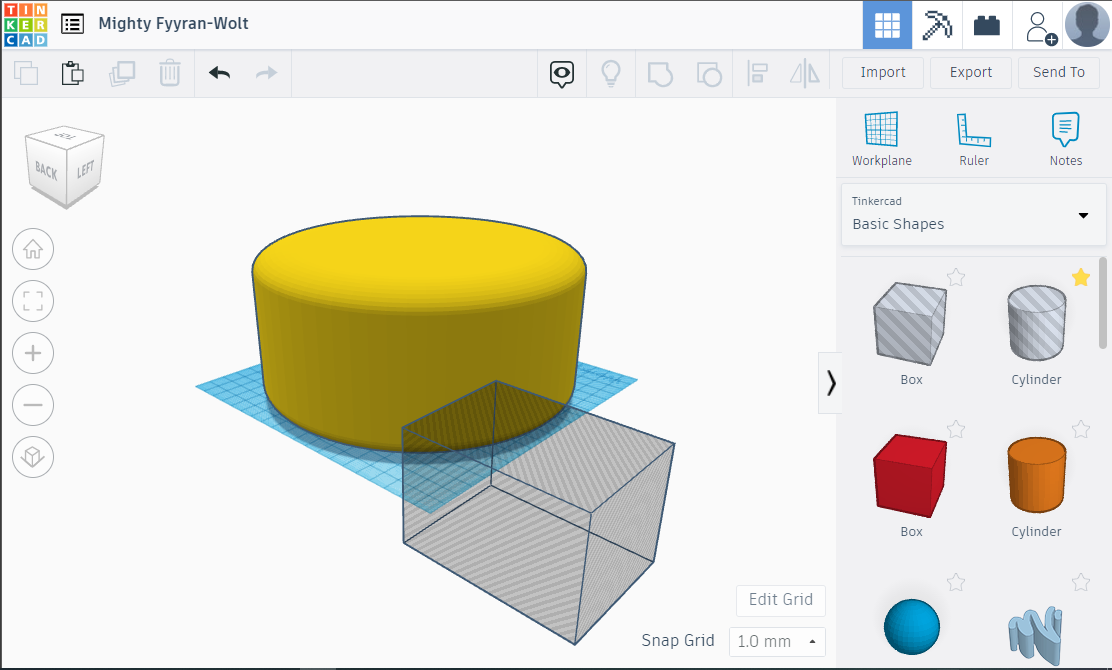The width and height of the screenshot is (1112, 670).
Task: Open the Snap Grid 1.0 mm dropdown
Action: [777, 642]
